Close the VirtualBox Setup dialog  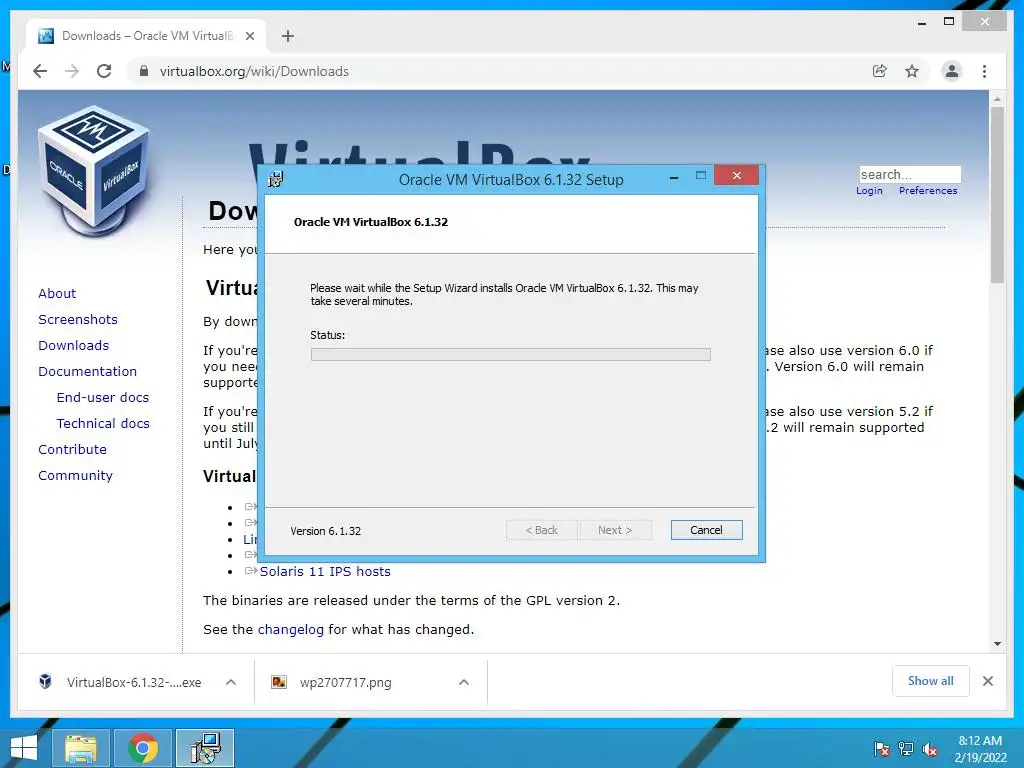coord(737,176)
